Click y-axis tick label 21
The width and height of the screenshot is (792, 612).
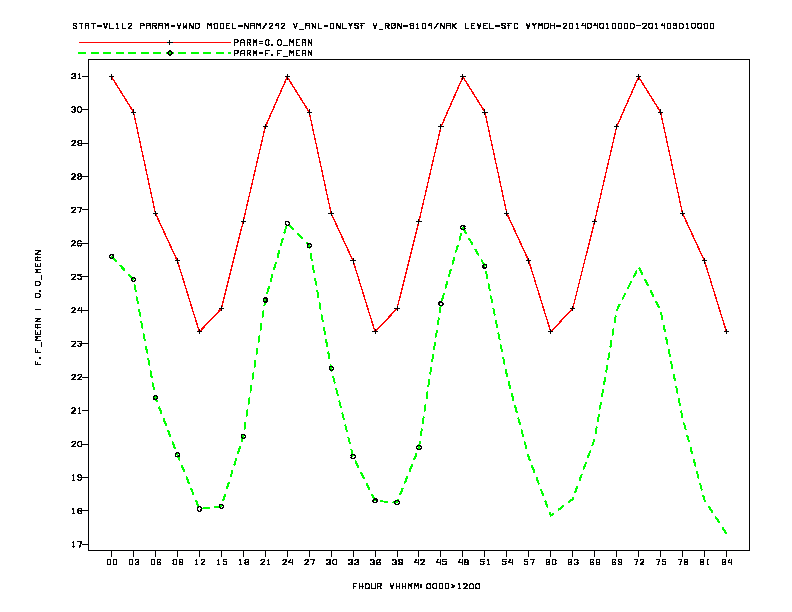pos(76,411)
